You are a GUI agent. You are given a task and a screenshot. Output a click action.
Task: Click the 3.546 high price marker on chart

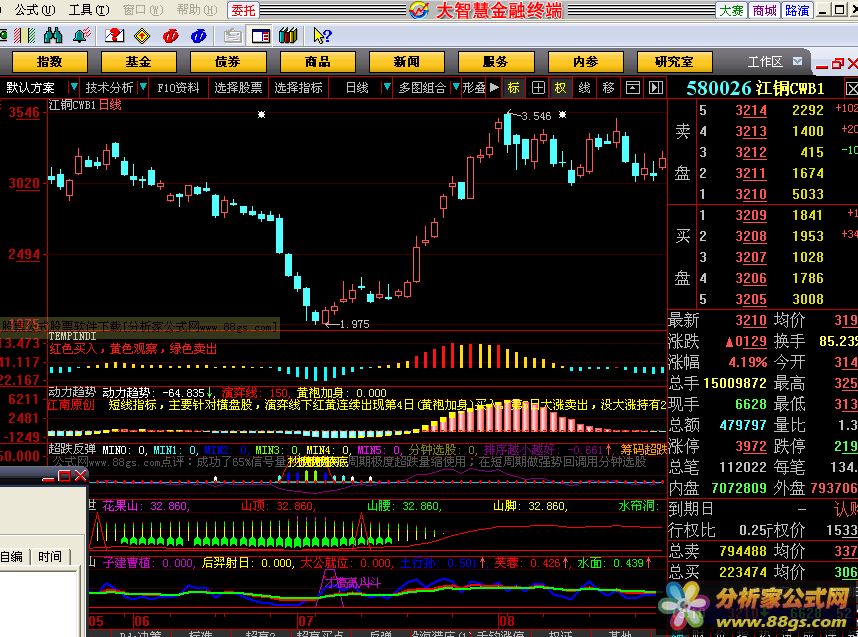[536, 116]
